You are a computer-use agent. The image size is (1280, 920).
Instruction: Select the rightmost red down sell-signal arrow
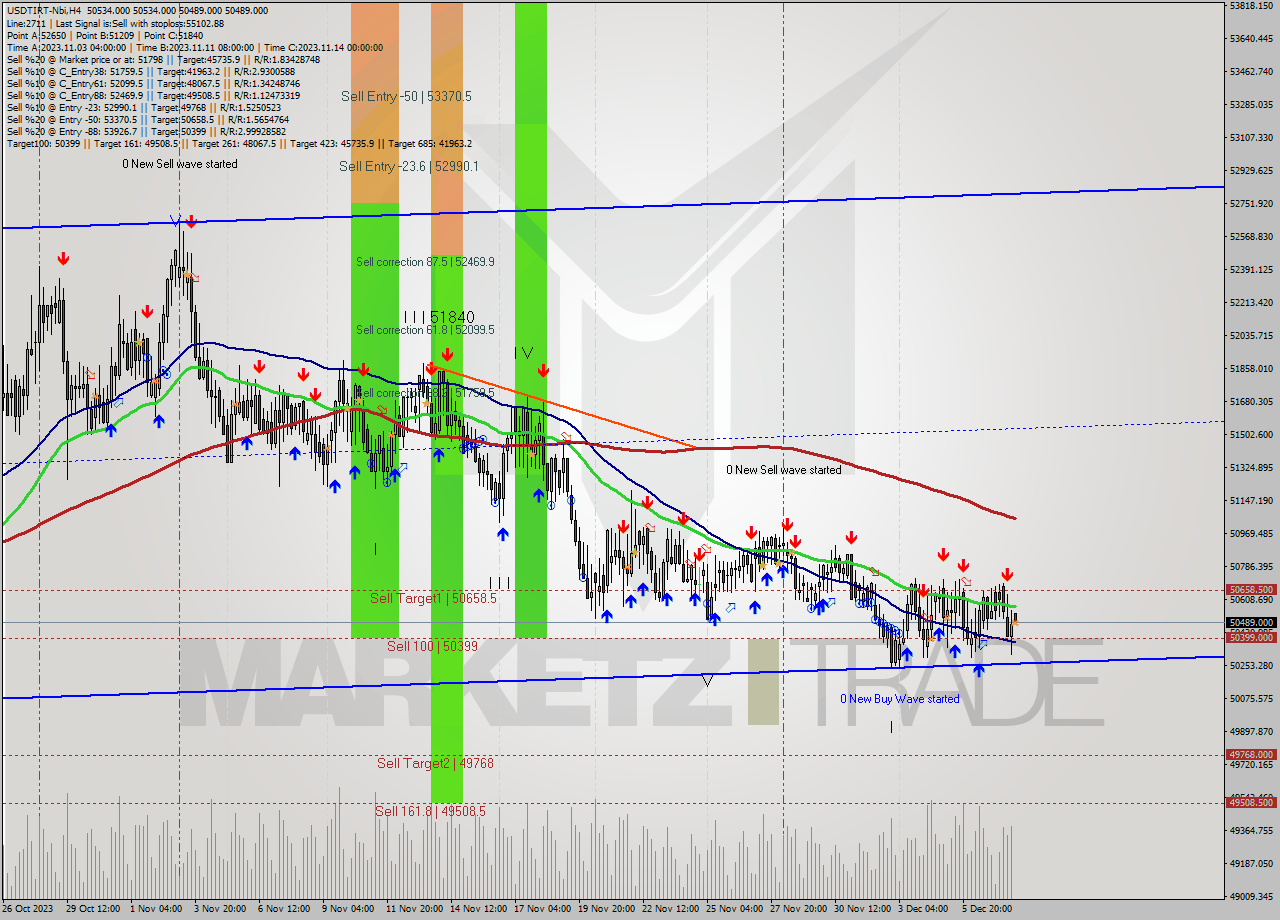(1008, 575)
